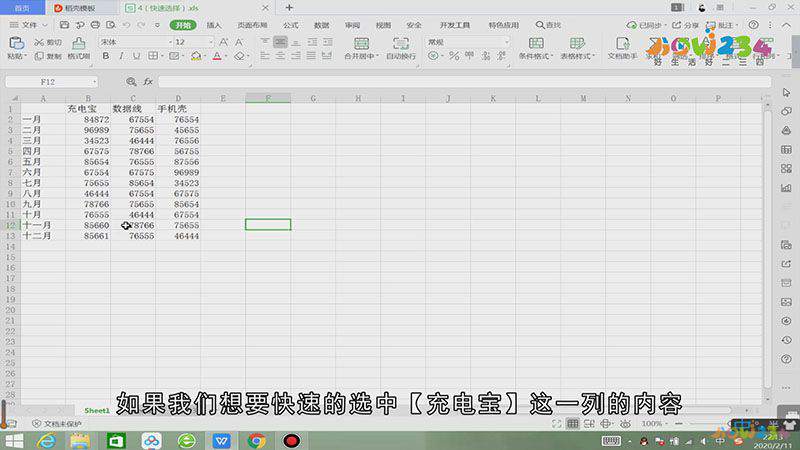Image resolution: width=800 pixels, height=450 pixels.
Task: Click the fx insert function icon
Action: coord(148,82)
